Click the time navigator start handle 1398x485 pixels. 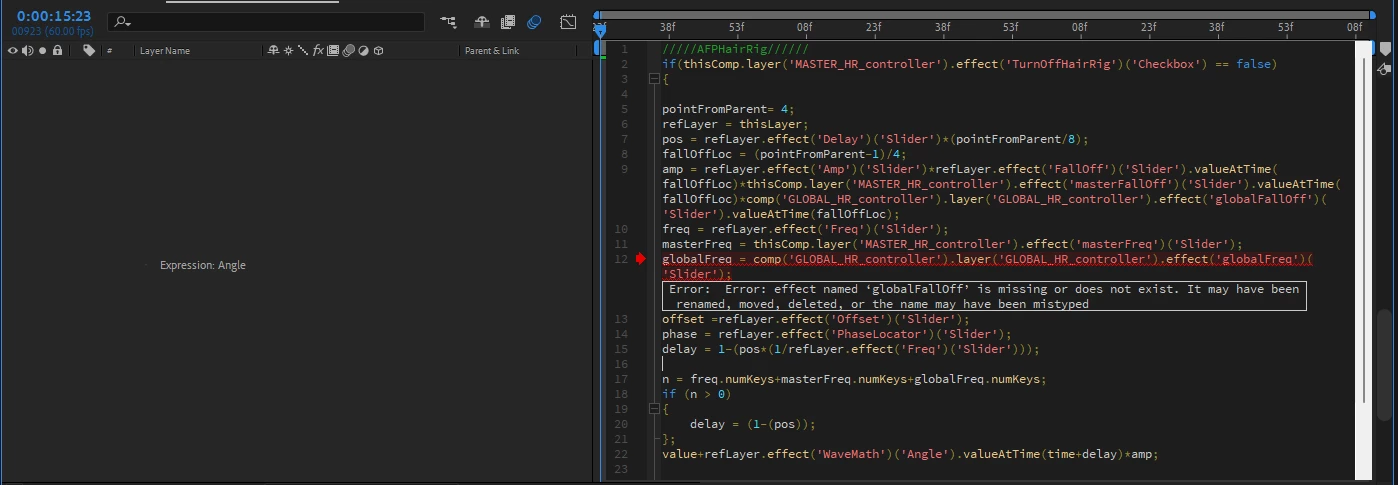tap(597, 15)
